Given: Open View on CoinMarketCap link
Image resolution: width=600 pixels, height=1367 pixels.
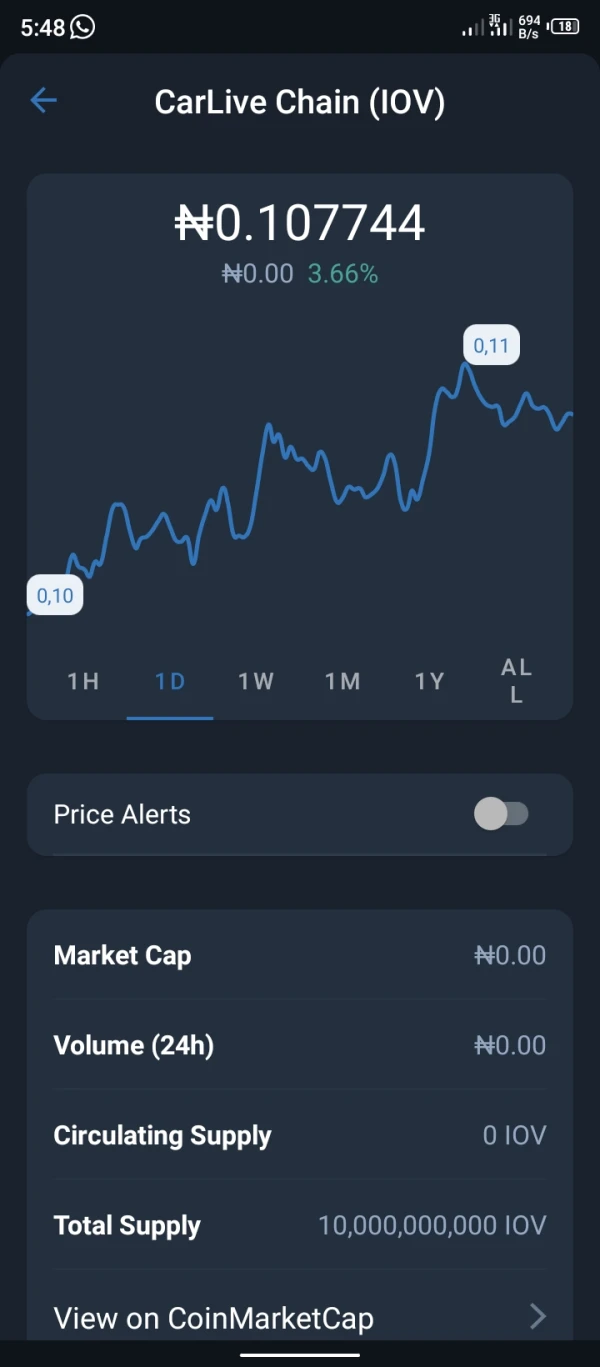Looking at the screenshot, I should [x=214, y=1318].
